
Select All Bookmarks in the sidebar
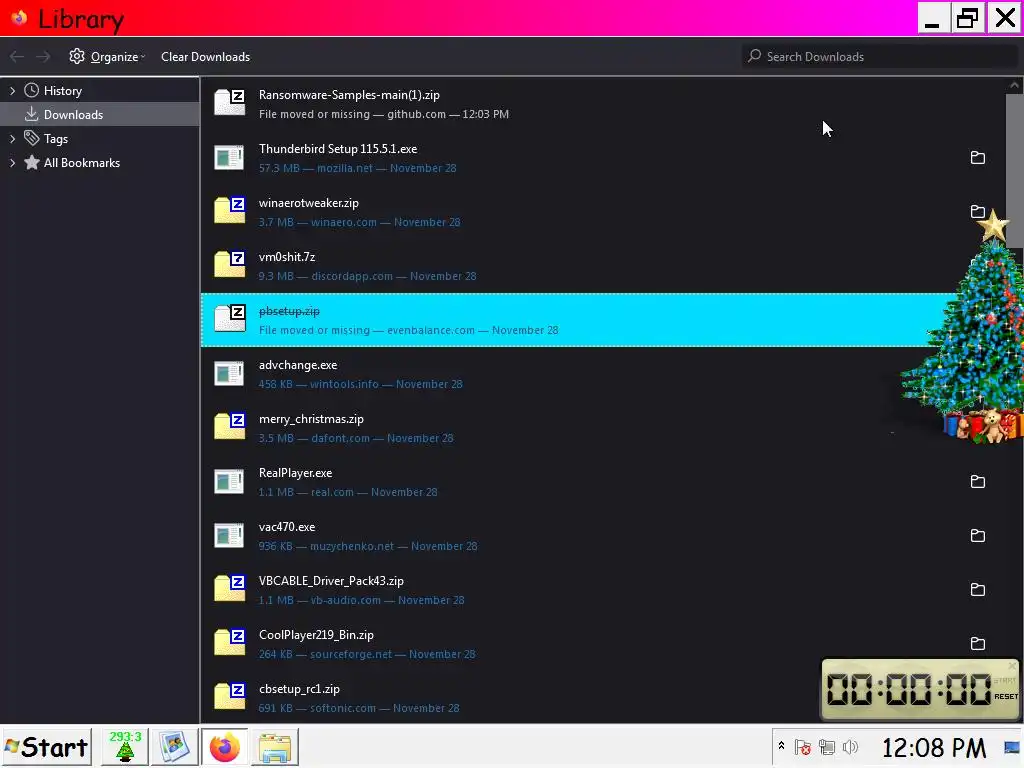[x=82, y=163]
